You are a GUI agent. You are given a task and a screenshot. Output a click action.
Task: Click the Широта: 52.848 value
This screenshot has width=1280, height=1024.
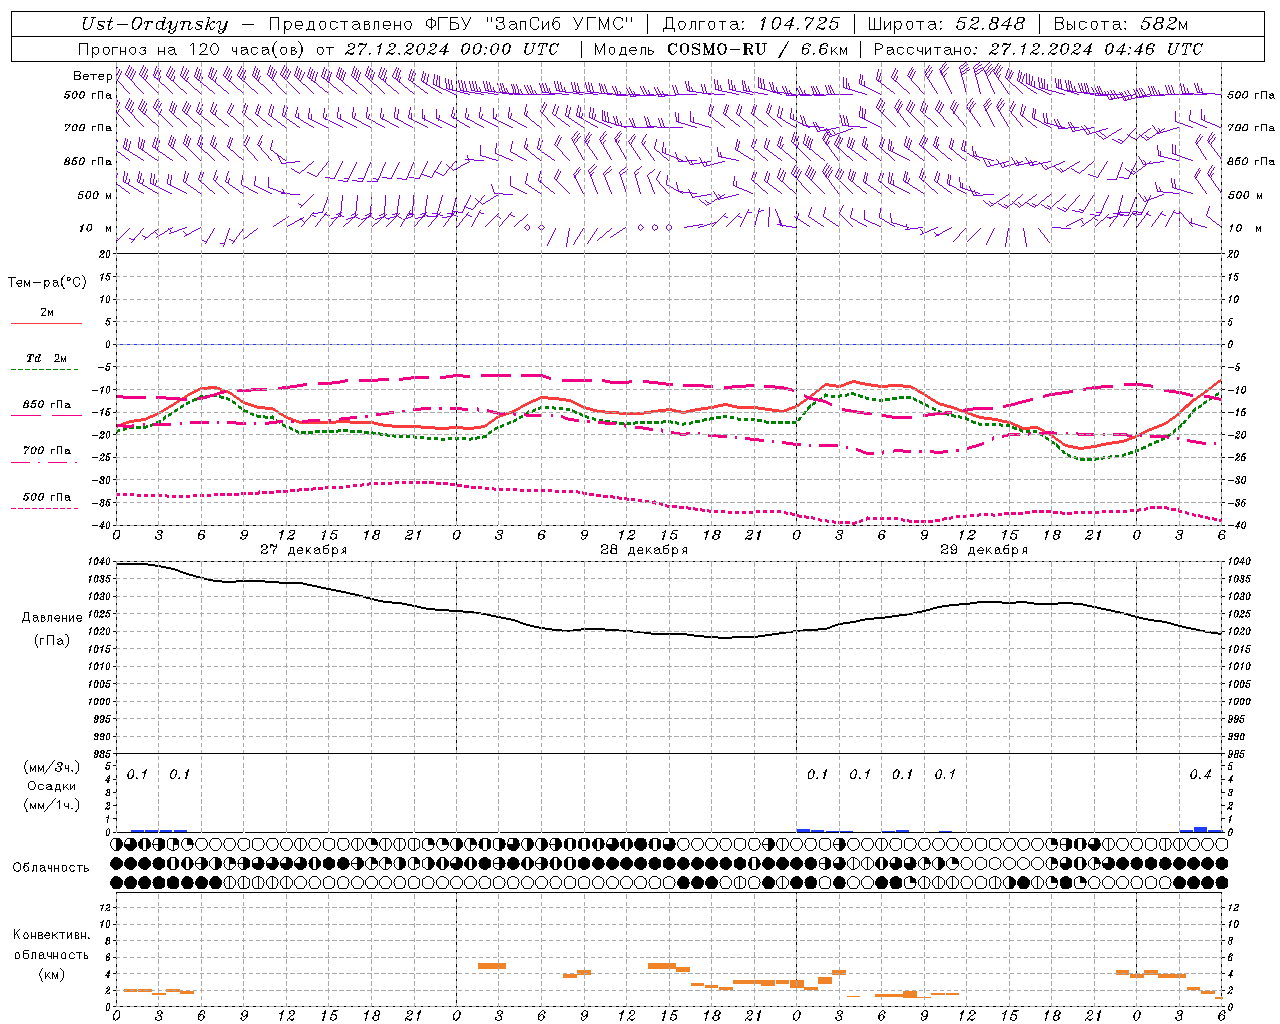pyautogui.click(x=946, y=25)
